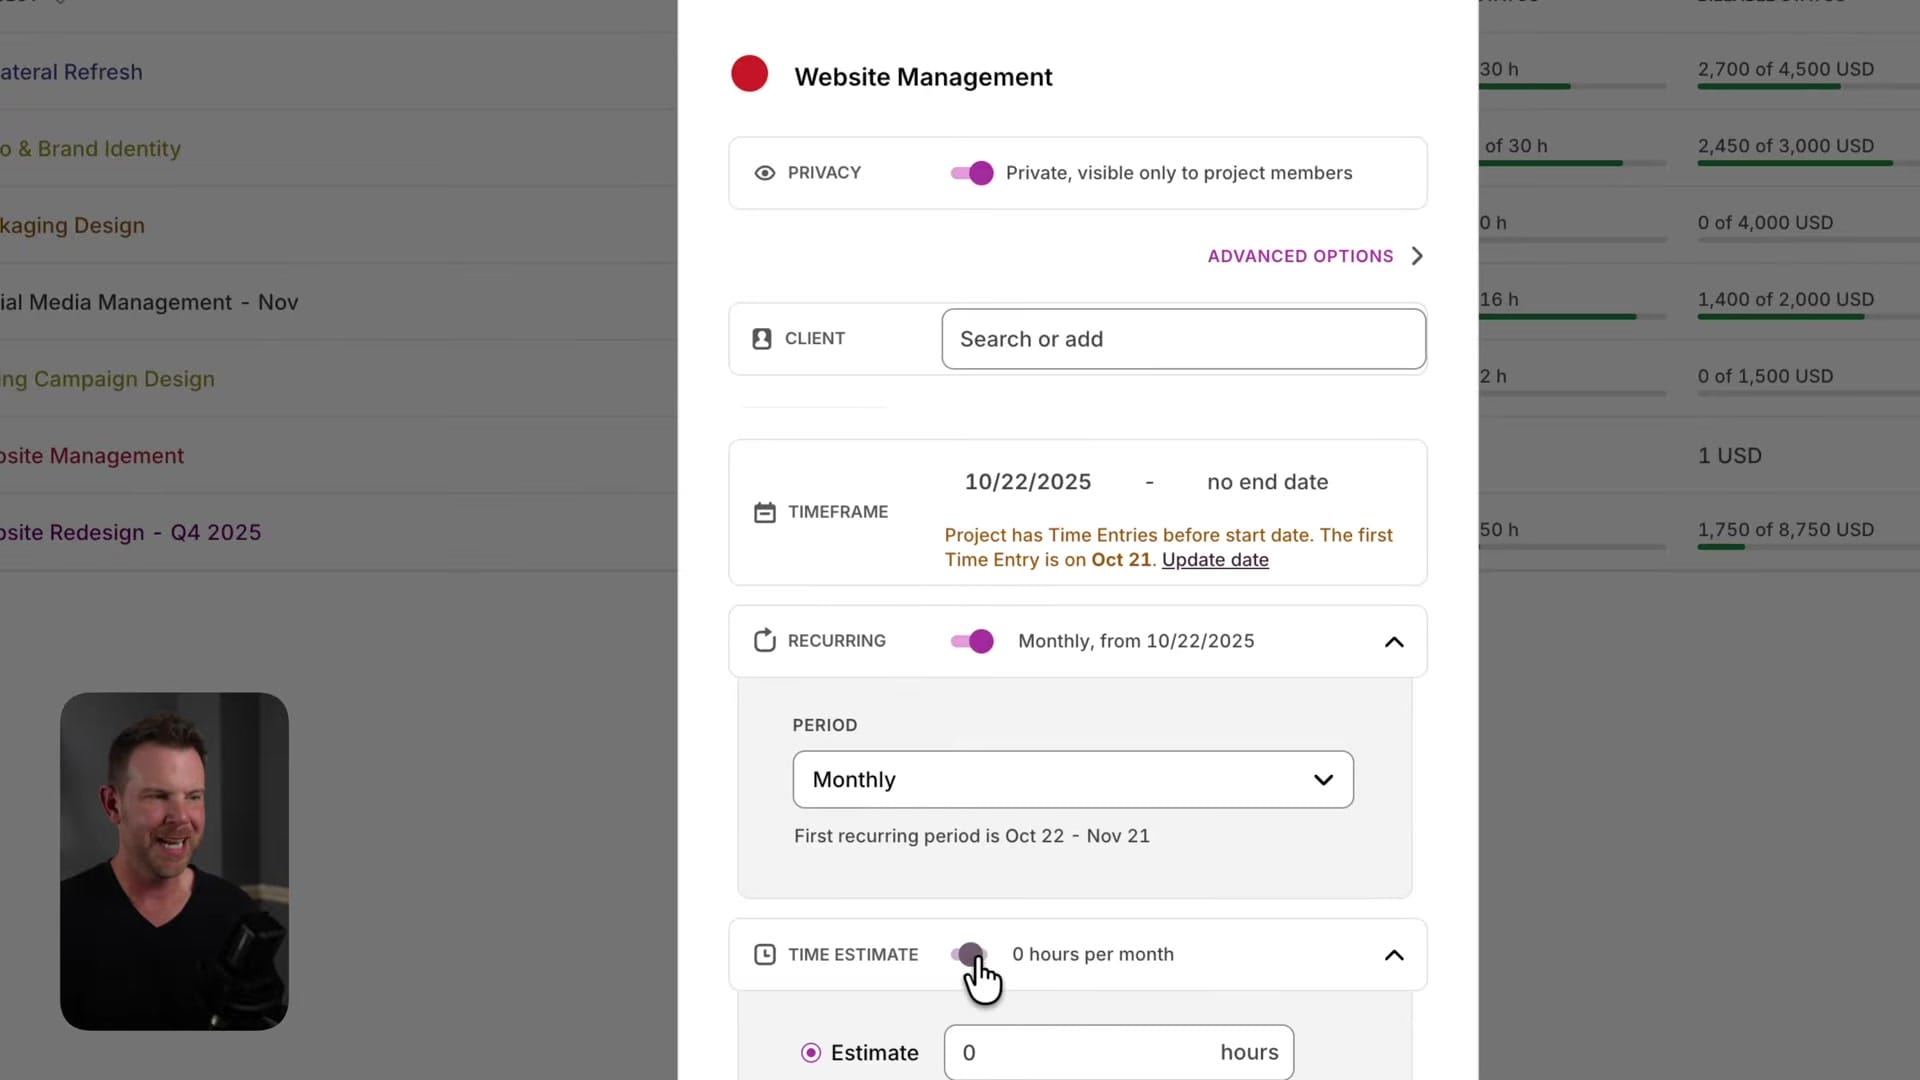The width and height of the screenshot is (1920, 1080).
Task: Collapse the Time Estimate section chevron
Action: click(x=1394, y=955)
